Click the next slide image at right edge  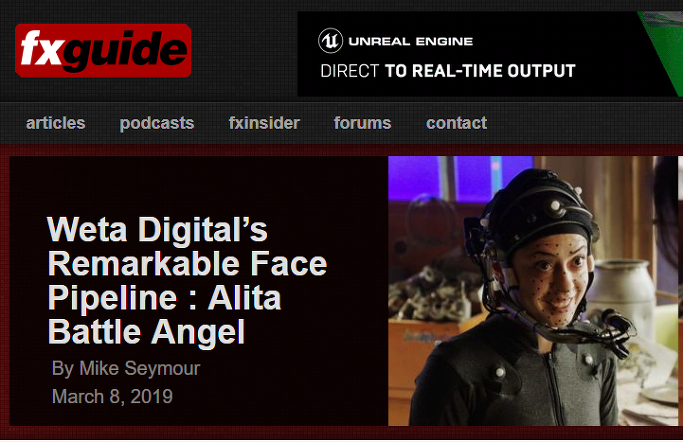pyautogui.click(x=680, y=291)
